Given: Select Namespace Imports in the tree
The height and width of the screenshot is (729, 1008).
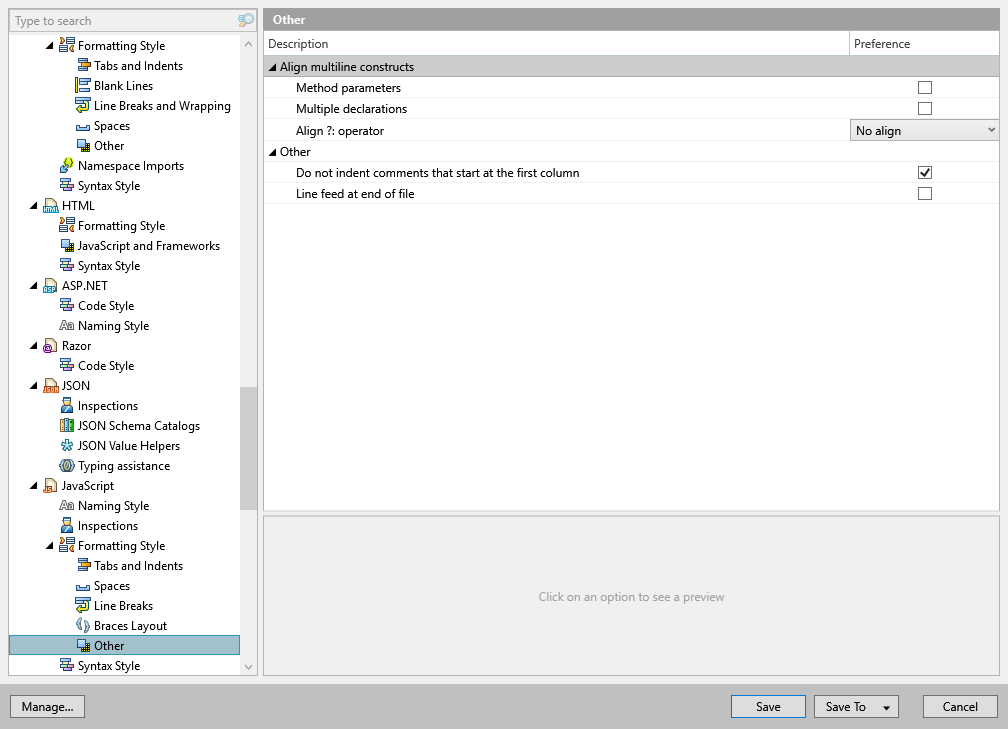Looking at the screenshot, I should point(128,165).
